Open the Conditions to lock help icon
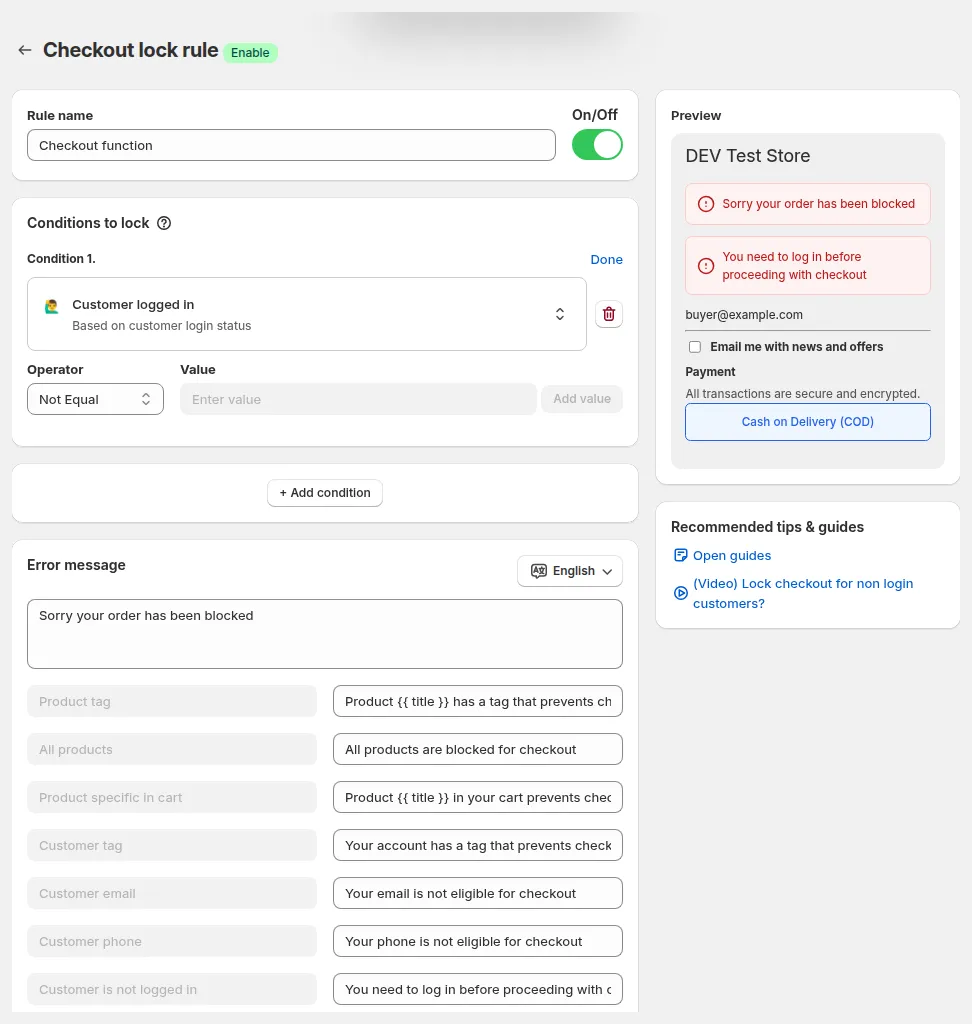Image resolution: width=972 pixels, height=1024 pixels. pyautogui.click(x=164, y=223)
